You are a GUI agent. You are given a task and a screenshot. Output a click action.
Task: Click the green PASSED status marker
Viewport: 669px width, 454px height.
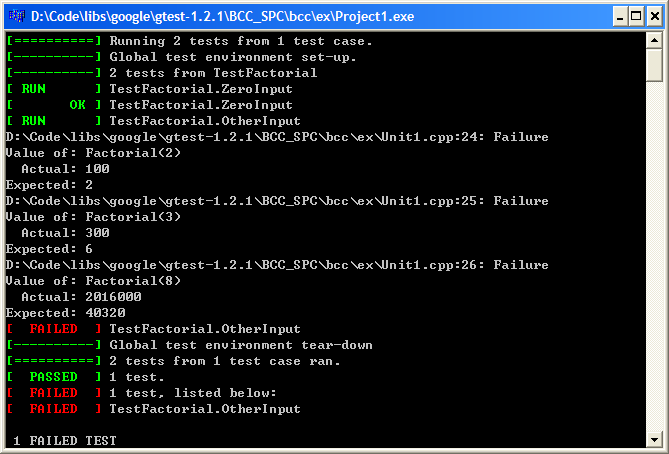pyautogui.click(x=53, y=377)
